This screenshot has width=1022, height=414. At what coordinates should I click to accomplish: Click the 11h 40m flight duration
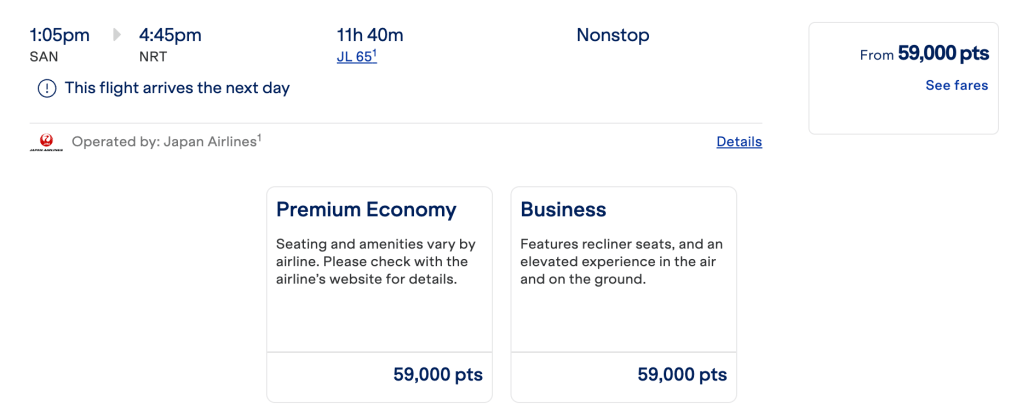370,35
